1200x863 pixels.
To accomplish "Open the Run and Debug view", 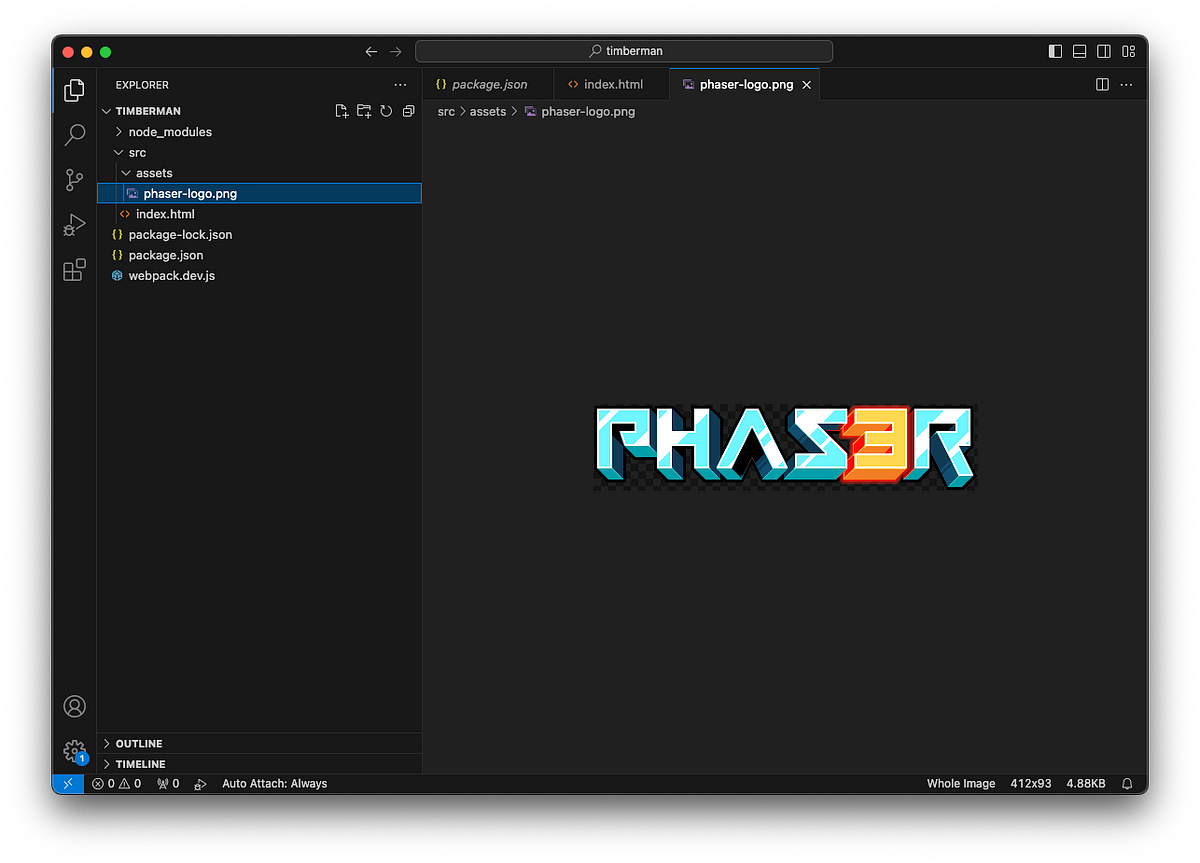I will pyautogui.click(x=74, y=224).
